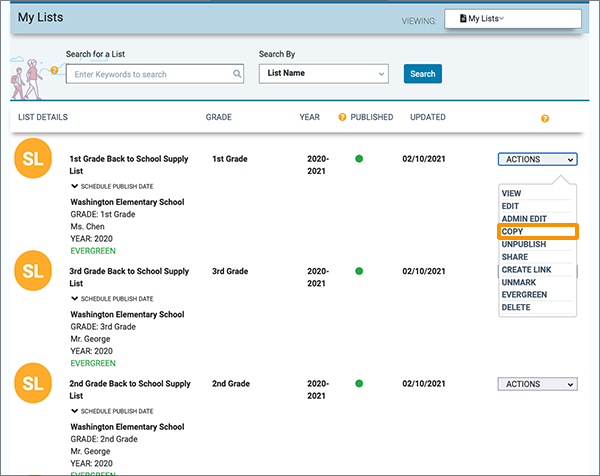Click the blue Search button
This screenshot has width=600, height=476.
tap(423, 73)
